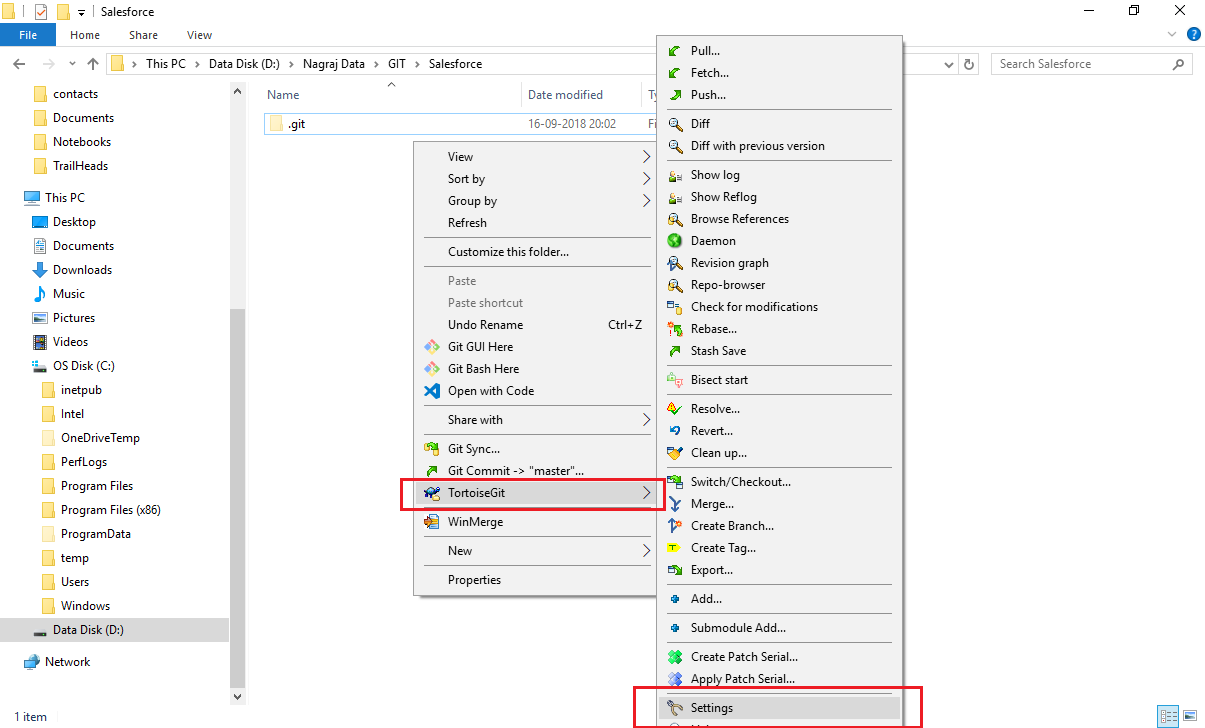Click the Git Sync icon
This screenshot has width=1205, height=728.
(432, 449)
